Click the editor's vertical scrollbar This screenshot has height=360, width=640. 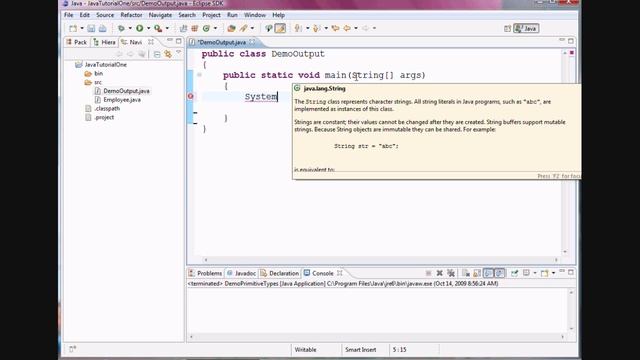(x=565, y=152)
